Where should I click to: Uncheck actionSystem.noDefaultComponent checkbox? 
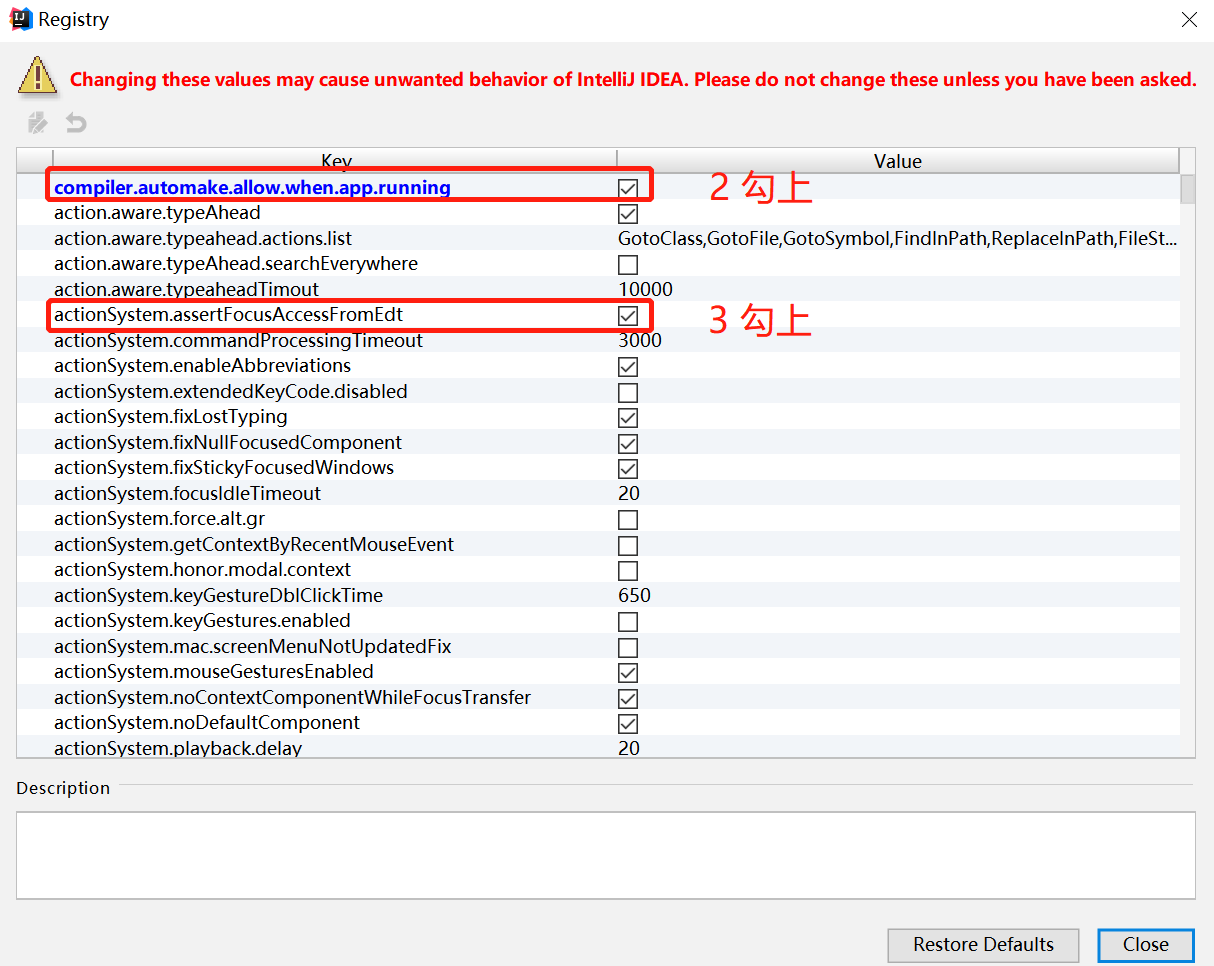[628, 724]
